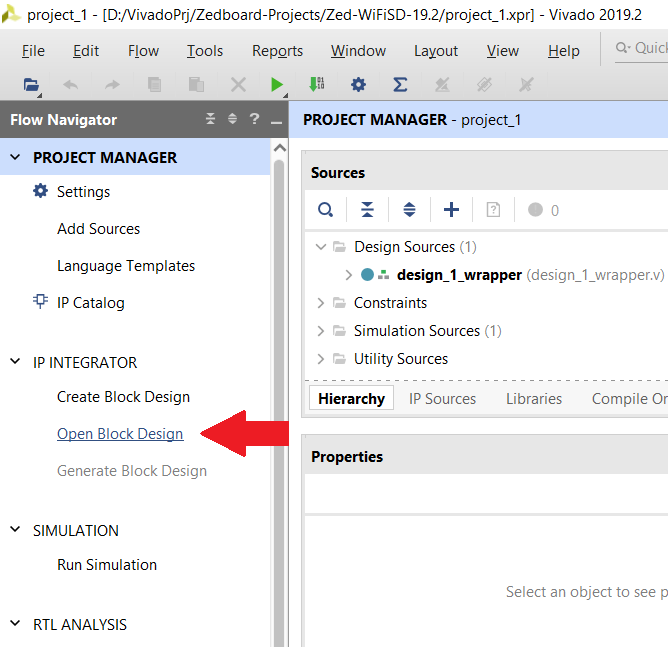Click the Open Block Design link
Image resolution: width=668 pixels, height=647 pixels.
point(120,434)
